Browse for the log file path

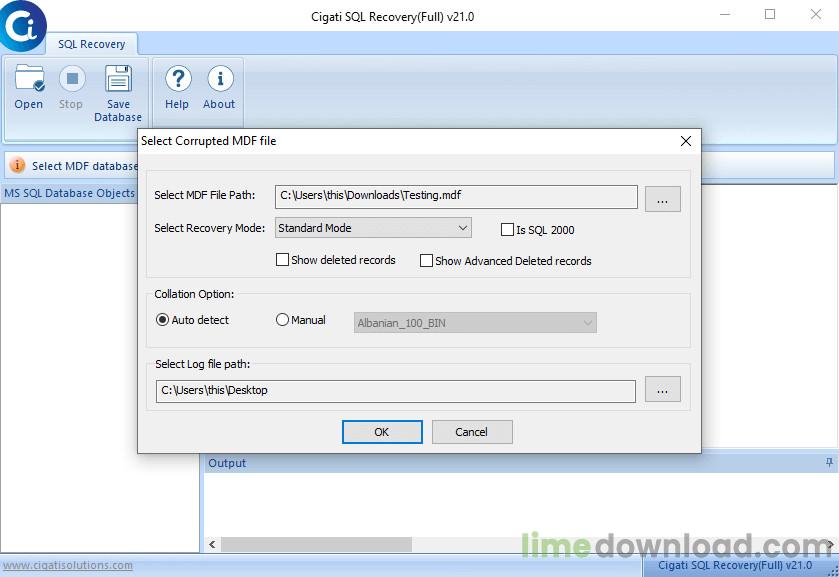pyautogui.click(x=662, y=389)
